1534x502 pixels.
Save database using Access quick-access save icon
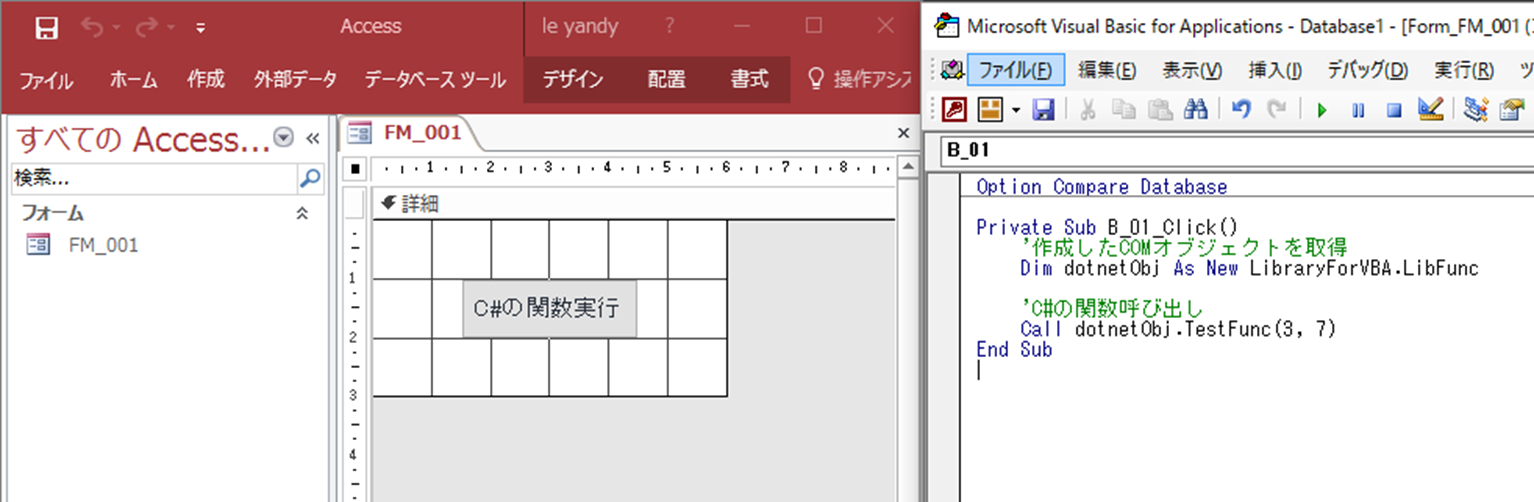(46, 27)
